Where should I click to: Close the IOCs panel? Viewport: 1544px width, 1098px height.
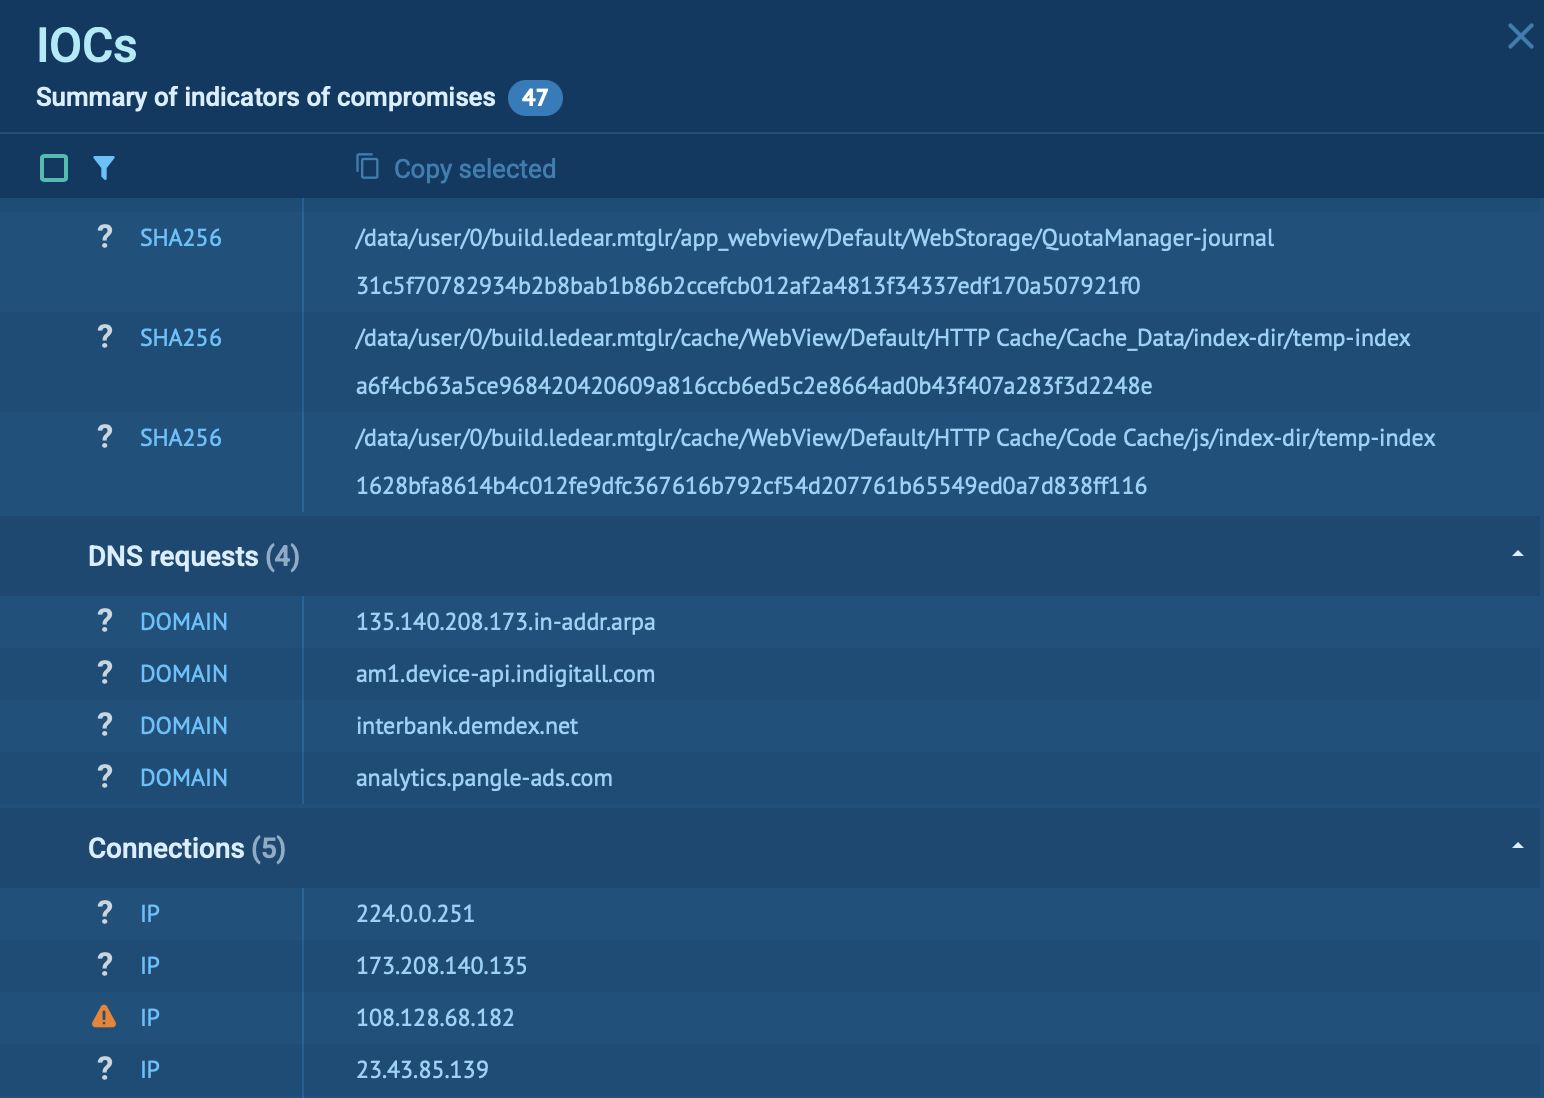tap(1520, 37)
